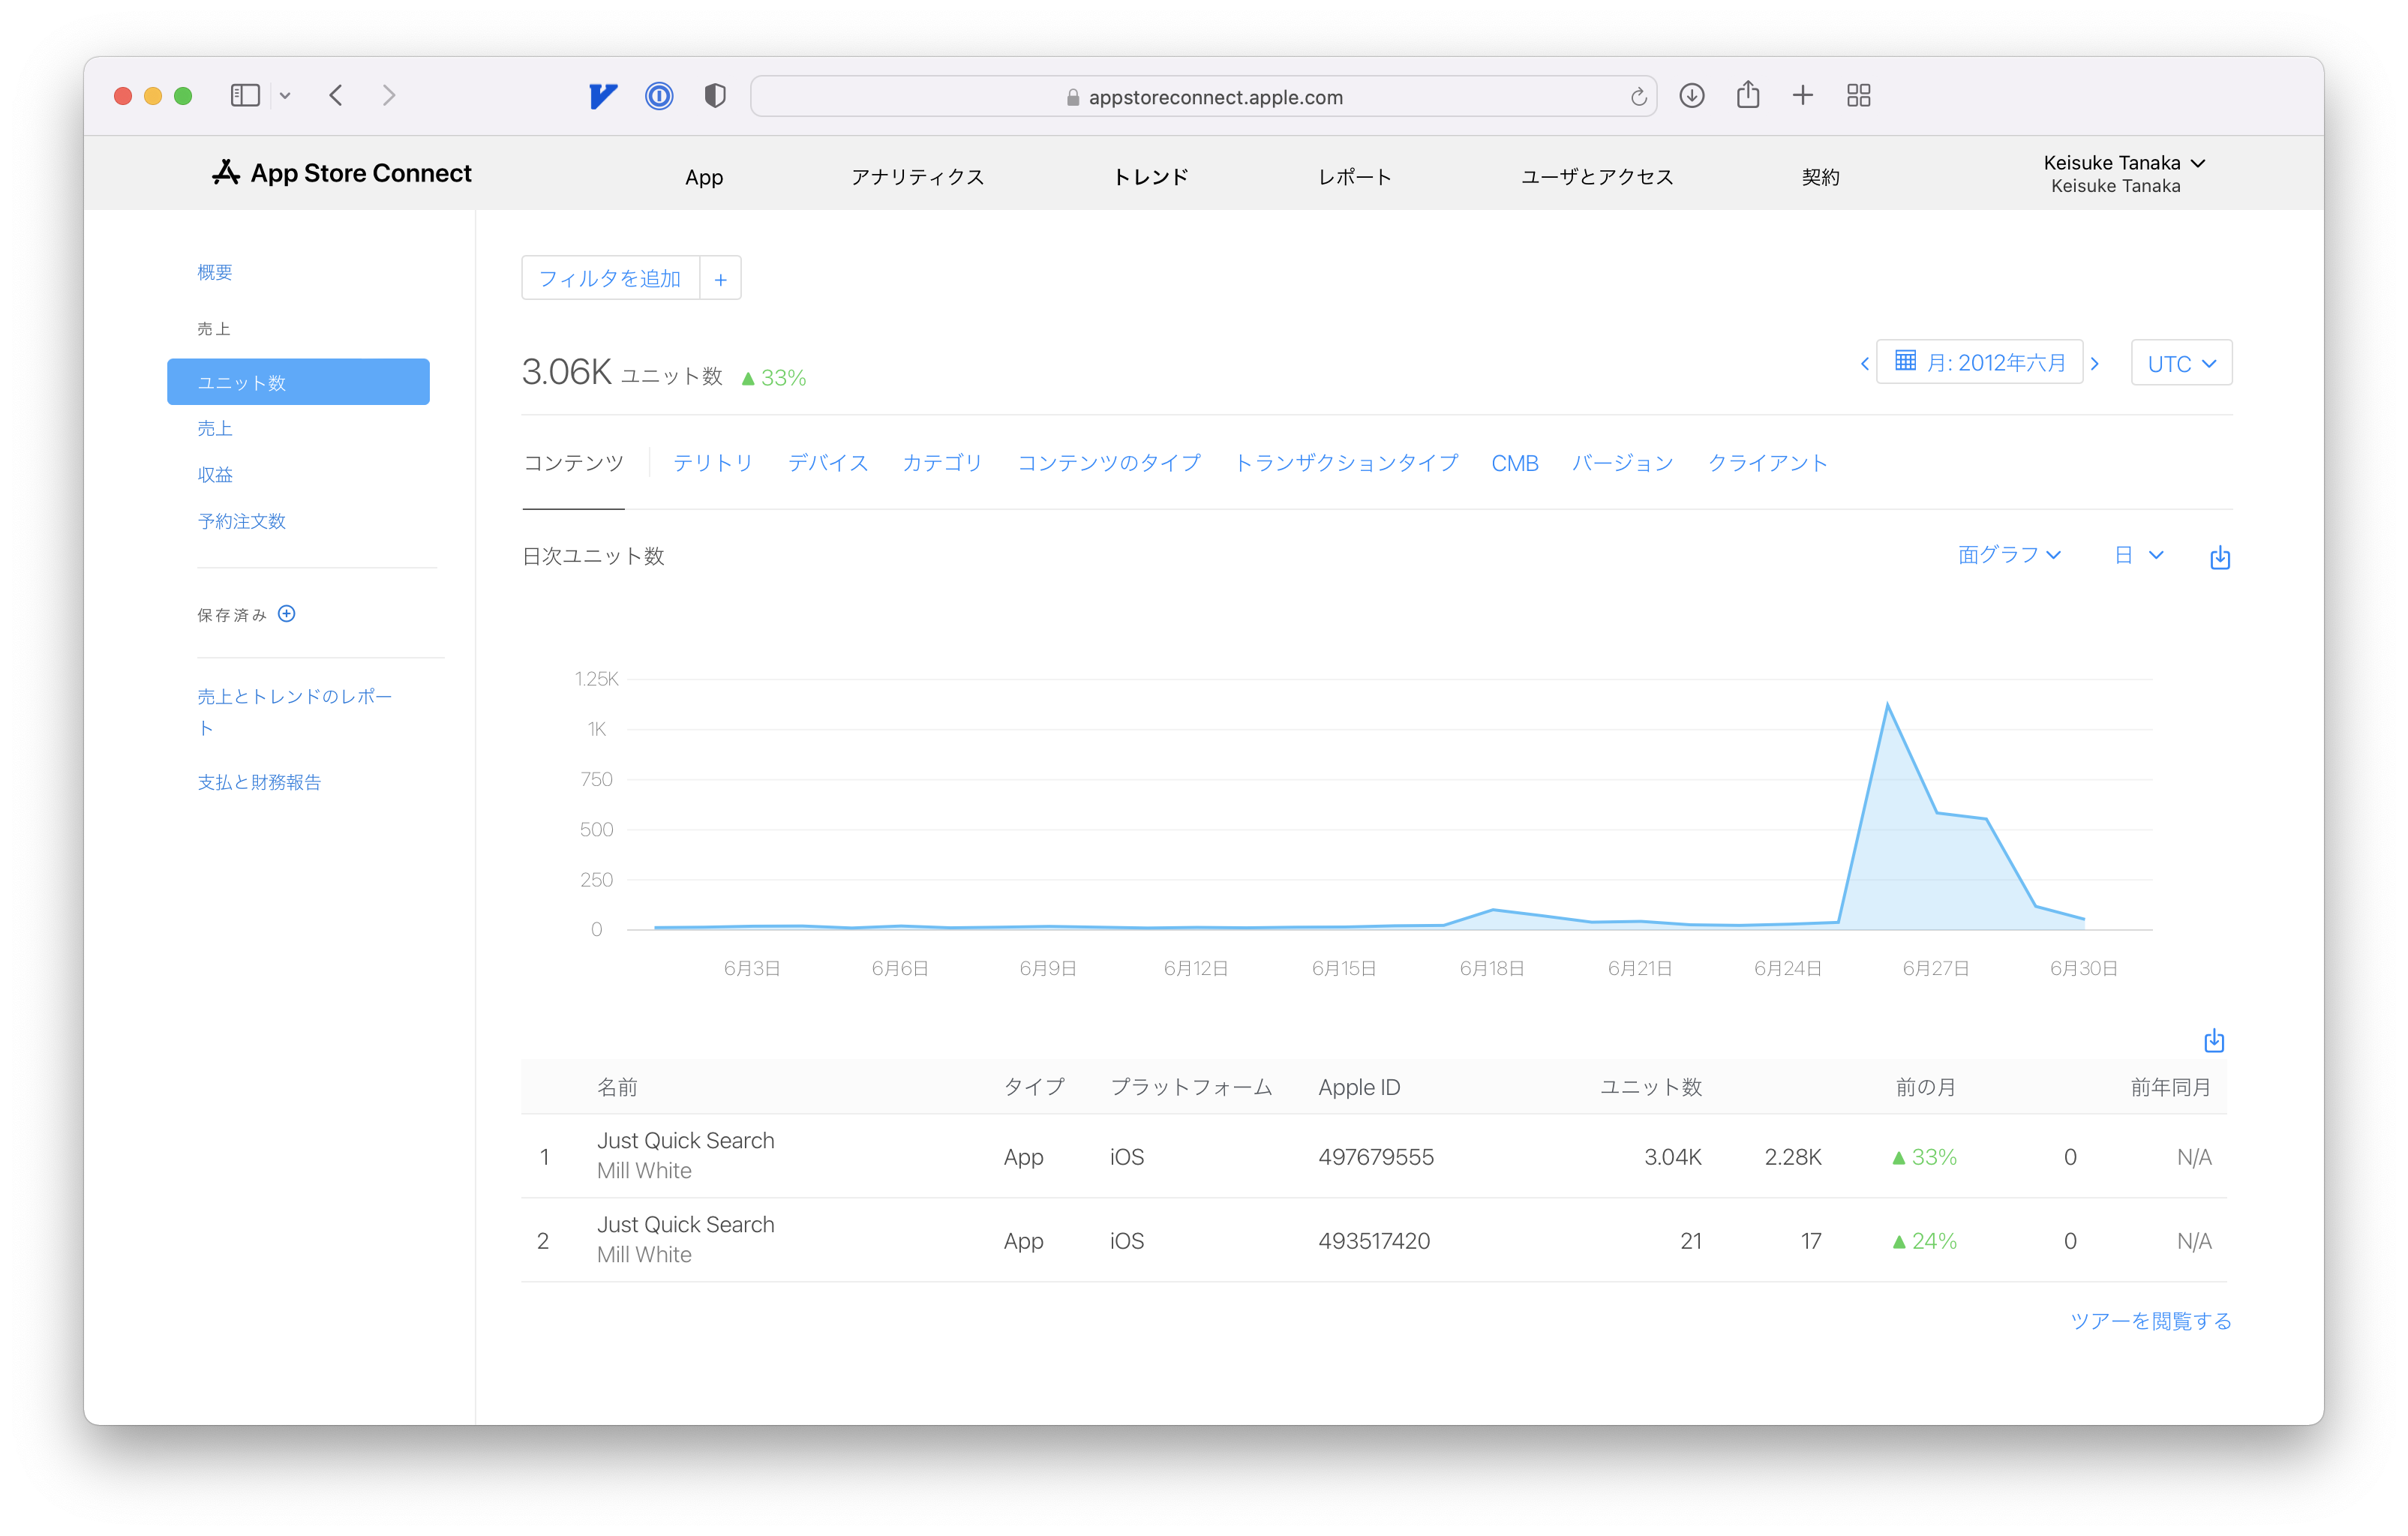This screenshot has height=1536, width=2408.
Task: Open the Share icon in Safari toolbar
Action: tap(1748, 95)
